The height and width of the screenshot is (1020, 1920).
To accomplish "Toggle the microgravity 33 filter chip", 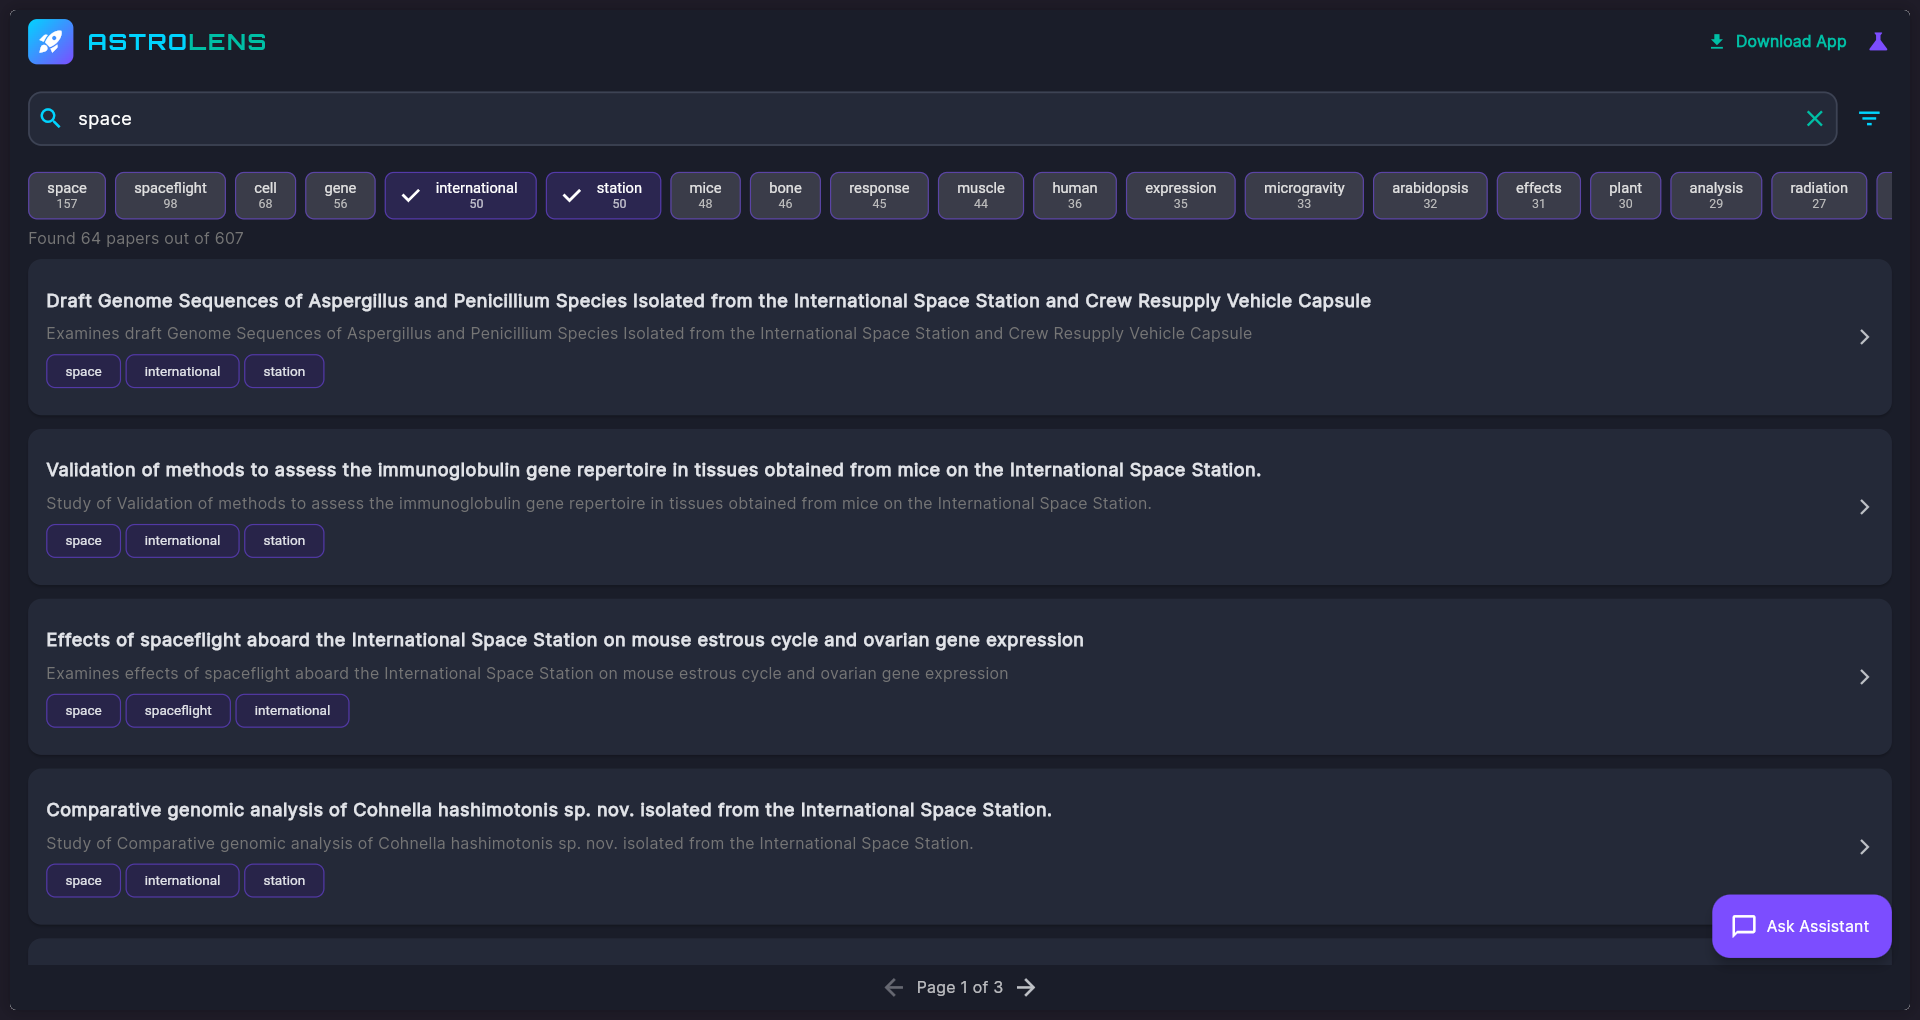I will click(x=1304, y=195).
